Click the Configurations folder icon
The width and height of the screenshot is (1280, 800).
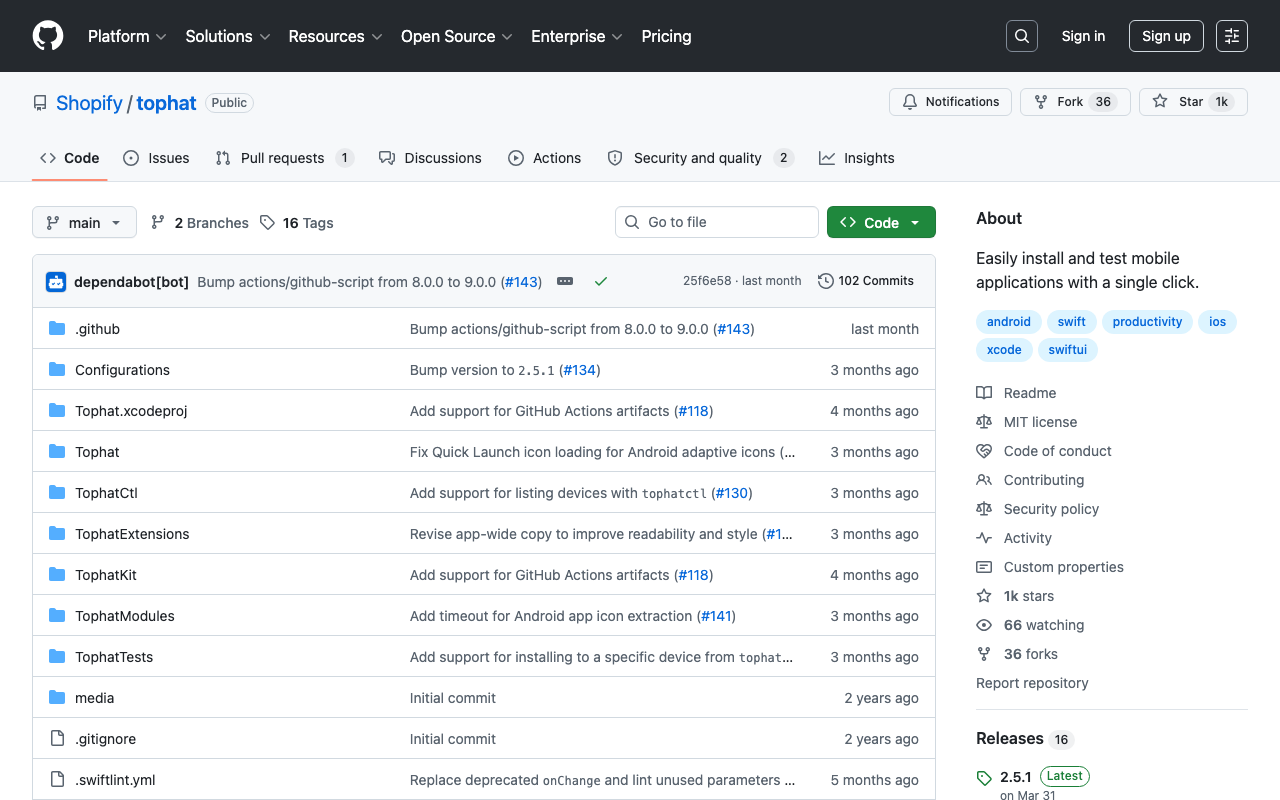(x=57, y=370)
